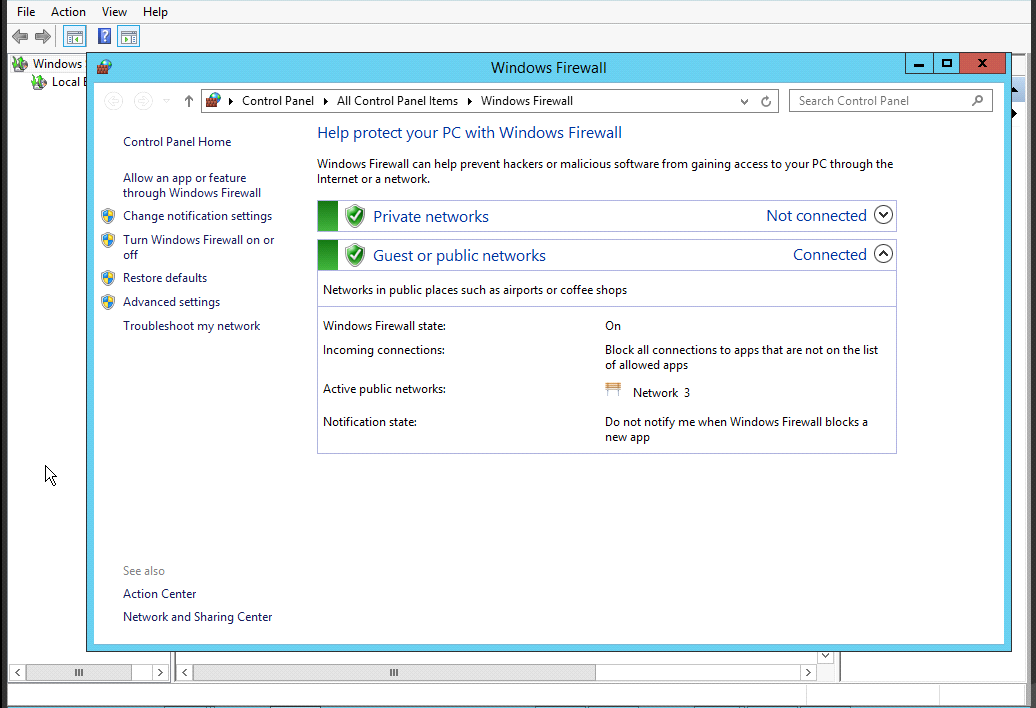This screenshot has width=1036, height=708.
Task: Collapse the Guest or public networks section
Action: 883,254
